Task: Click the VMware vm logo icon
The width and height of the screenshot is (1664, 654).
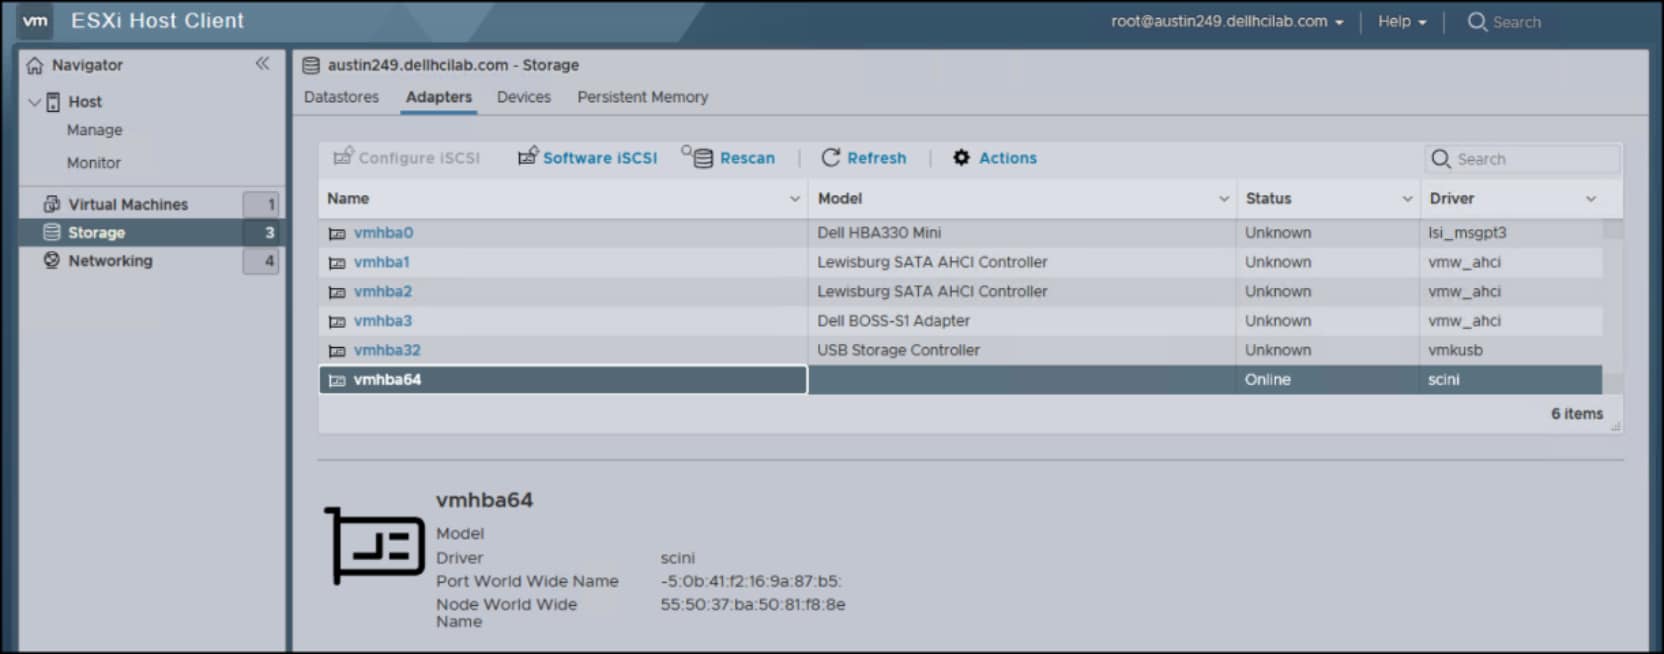Action: pyautogui.click(x=35, y=21)
